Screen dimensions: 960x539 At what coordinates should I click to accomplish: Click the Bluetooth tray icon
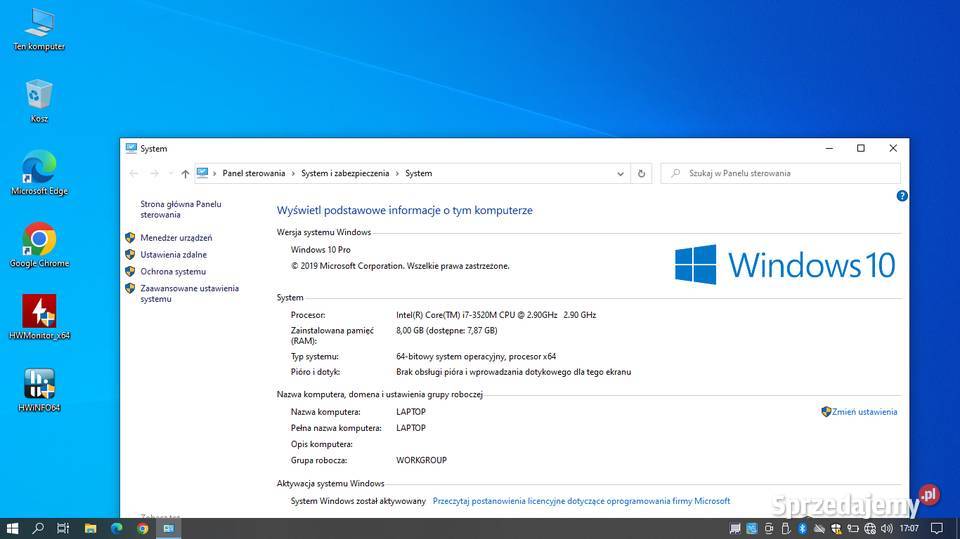803,528
